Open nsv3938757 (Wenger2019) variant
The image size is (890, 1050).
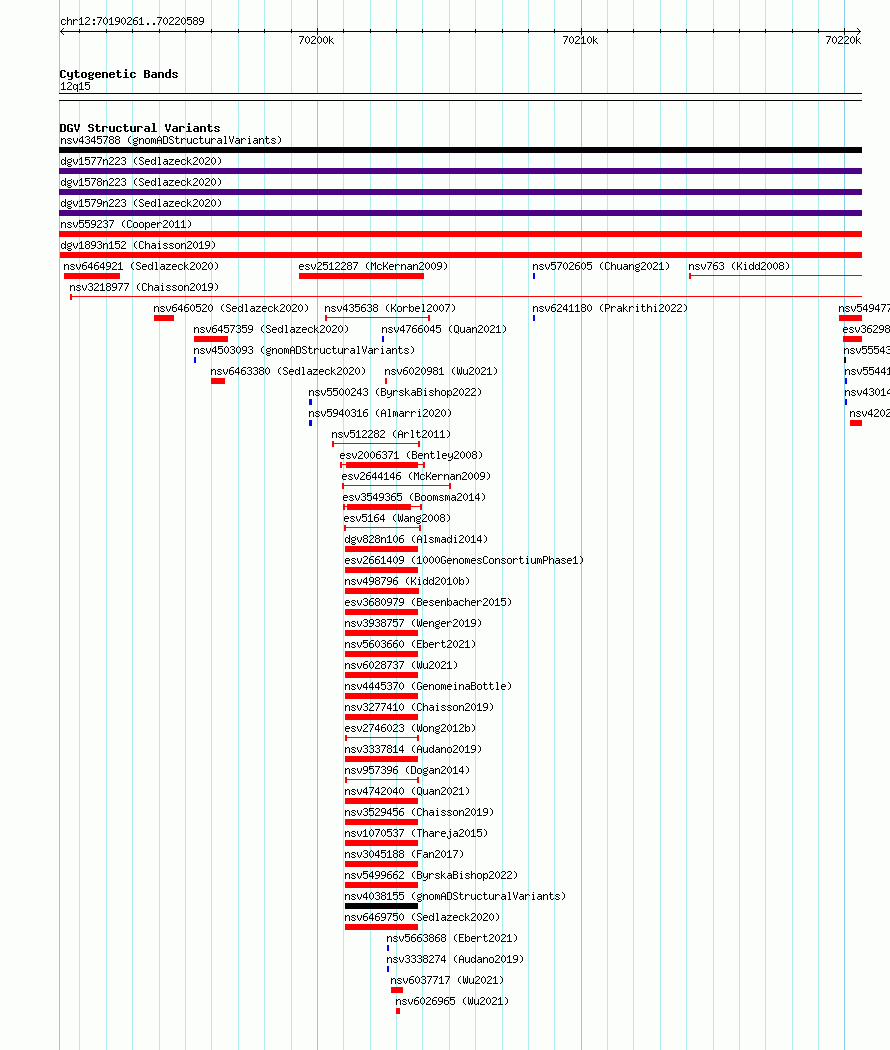(x=413, y=623)
